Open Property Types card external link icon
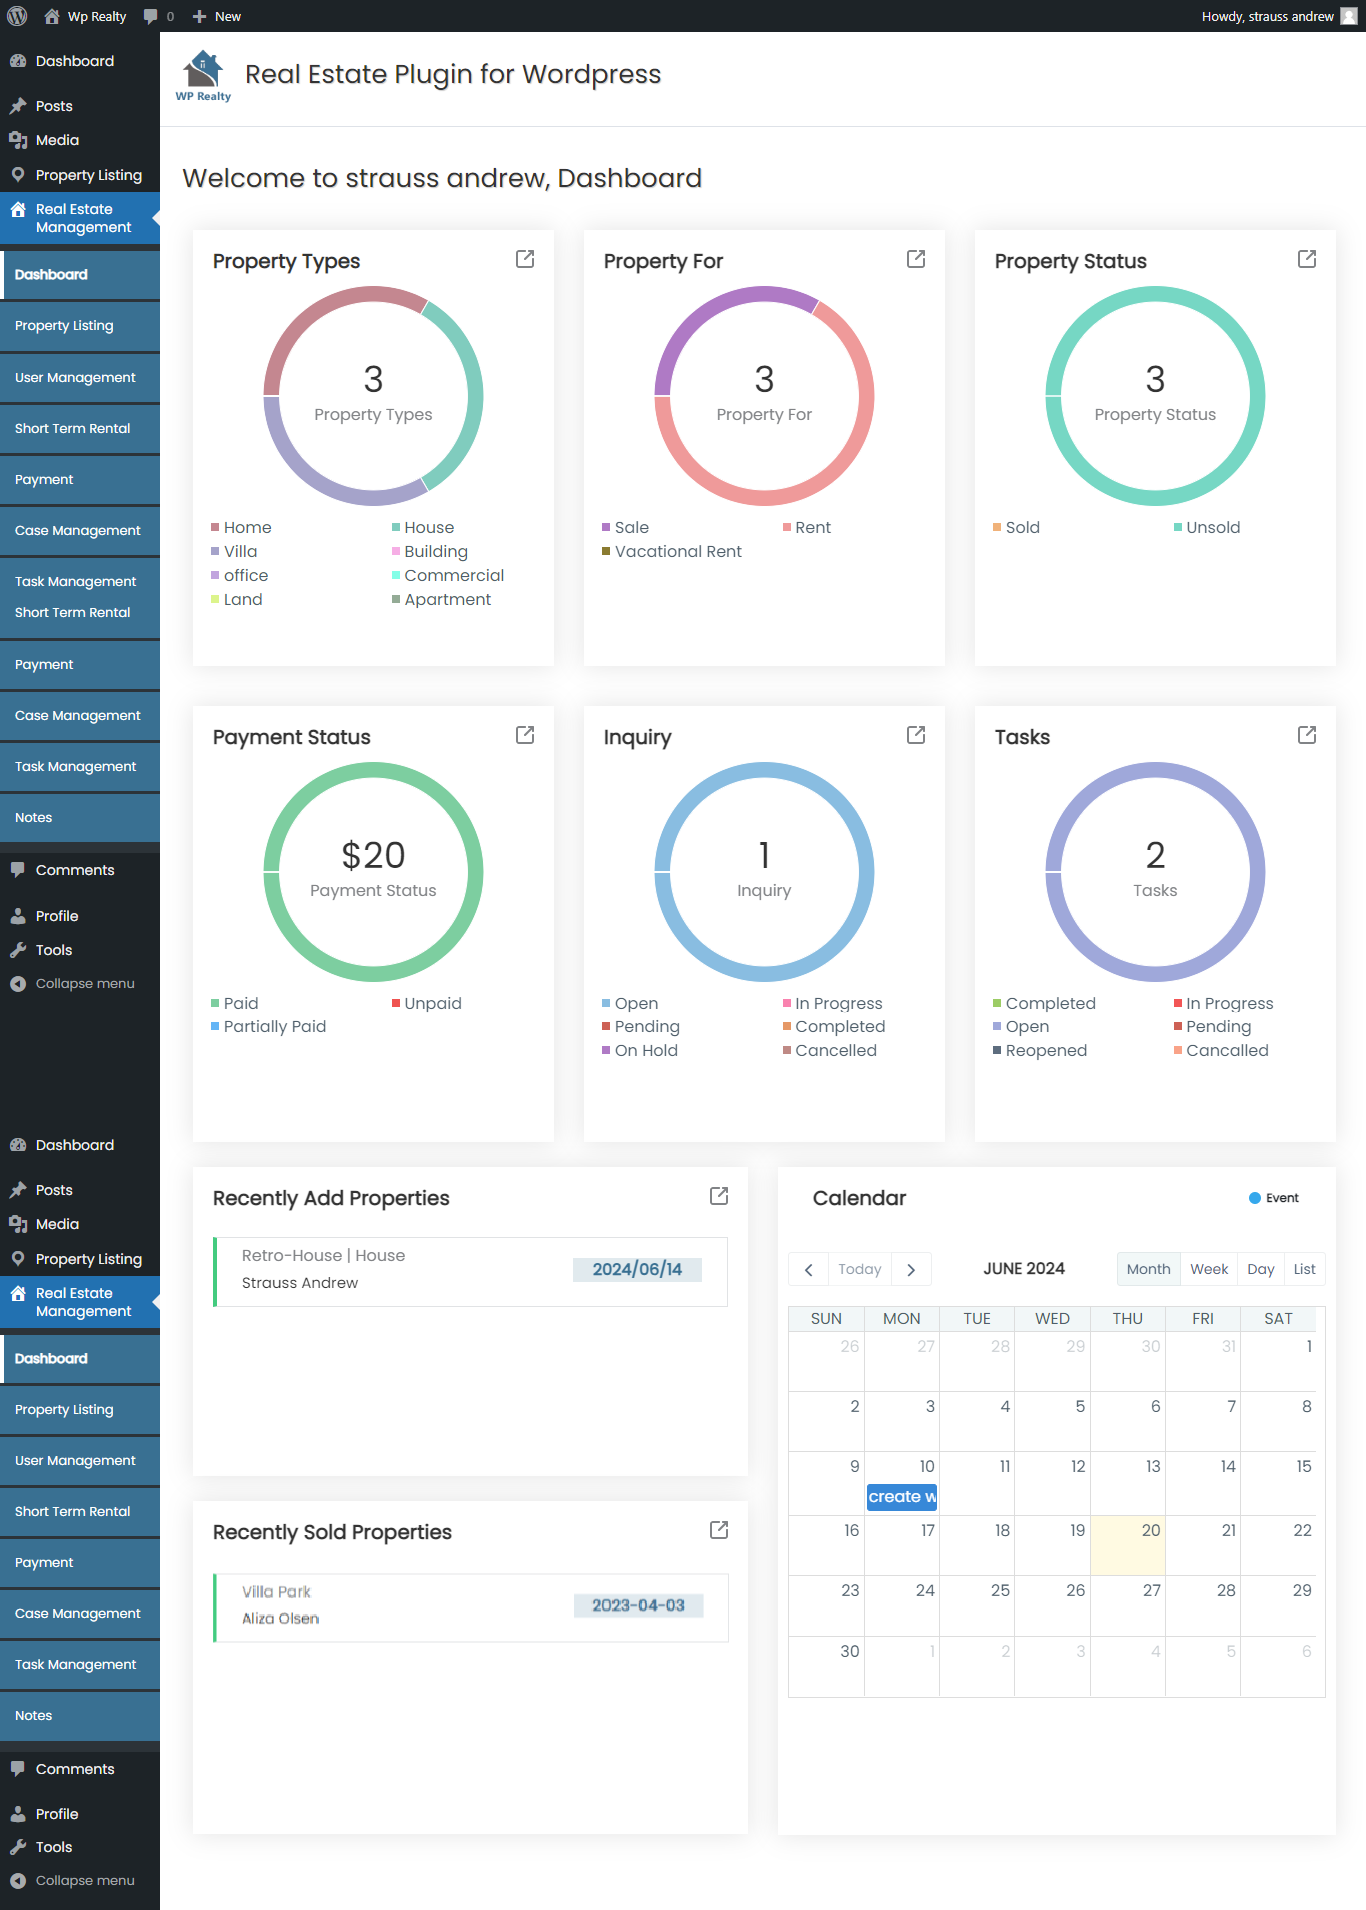The height and width of the screenshot is (1910, 1366). click(x=525, y=259)
